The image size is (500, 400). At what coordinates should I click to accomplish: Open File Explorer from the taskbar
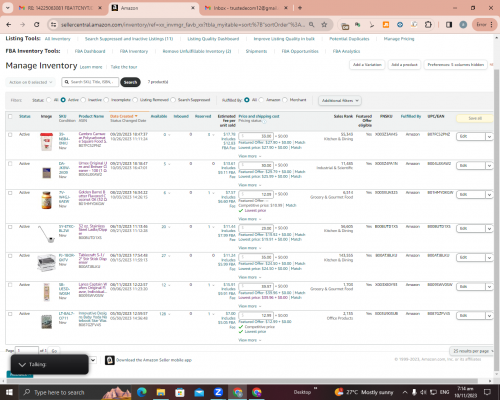coord(161,392)
